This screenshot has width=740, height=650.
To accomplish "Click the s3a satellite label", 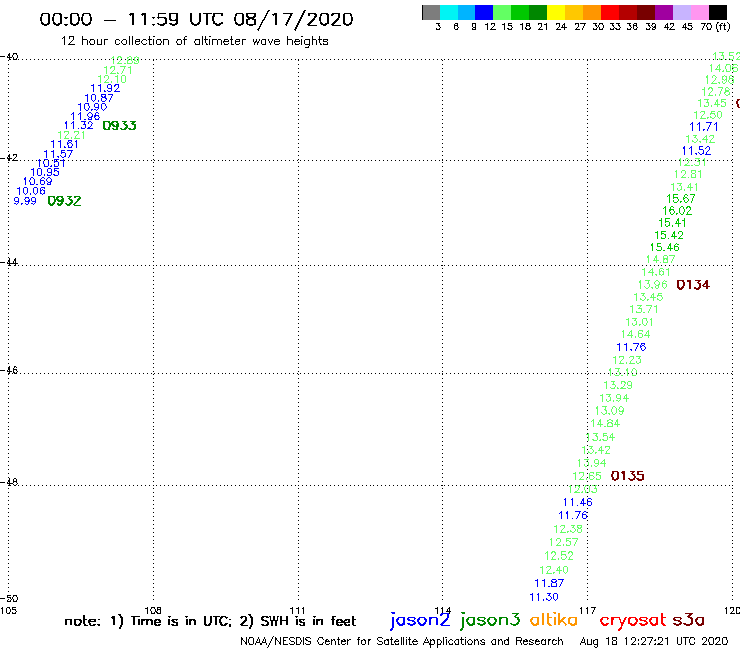I will [688, 620].
